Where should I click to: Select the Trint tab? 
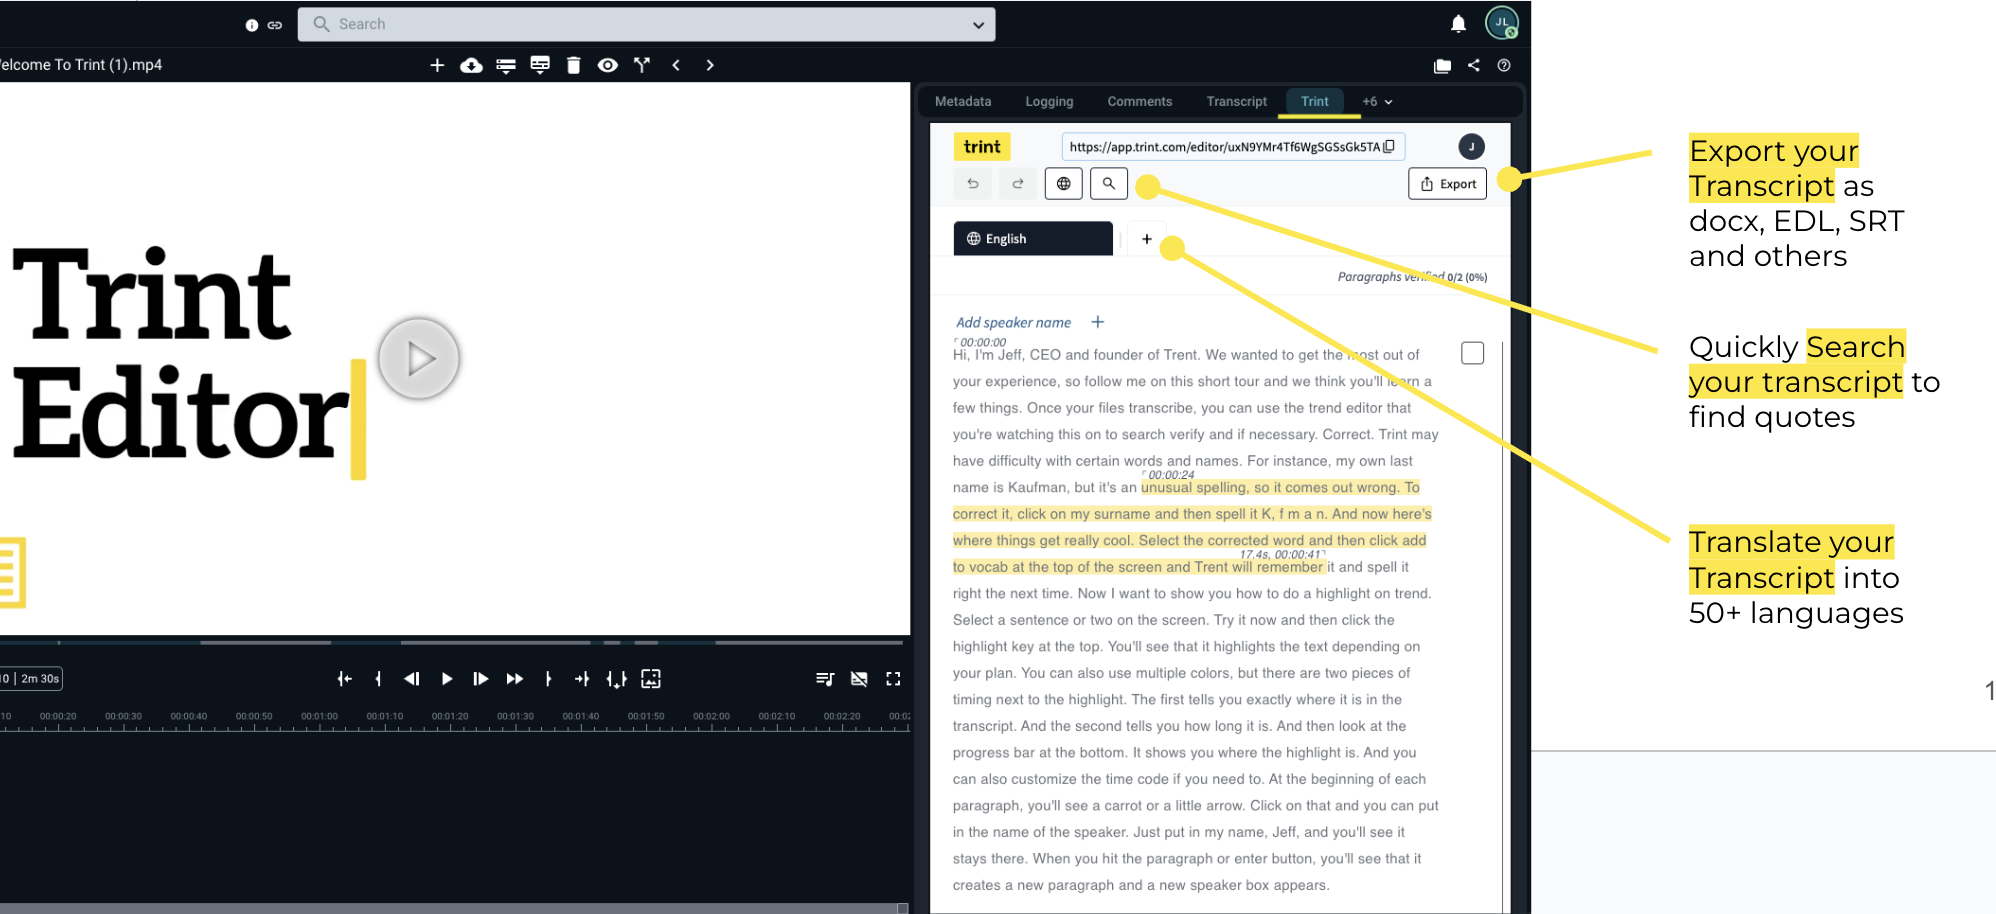(1314, 101)
